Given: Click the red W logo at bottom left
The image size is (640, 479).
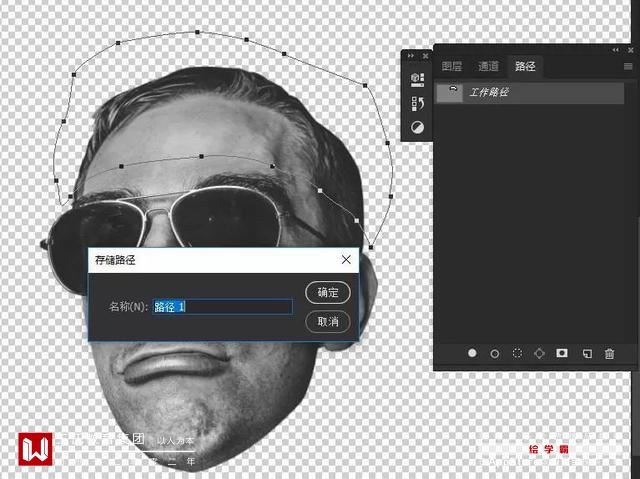Looking at the screenshot, I should 35,449.
